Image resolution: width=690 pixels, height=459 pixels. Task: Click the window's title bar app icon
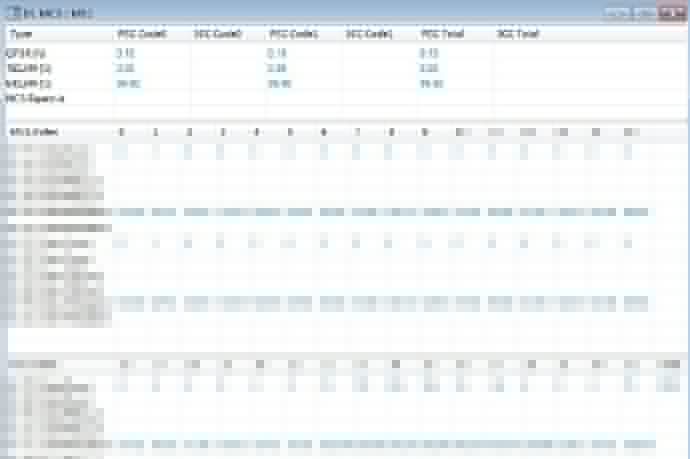[x=15, y=13]
